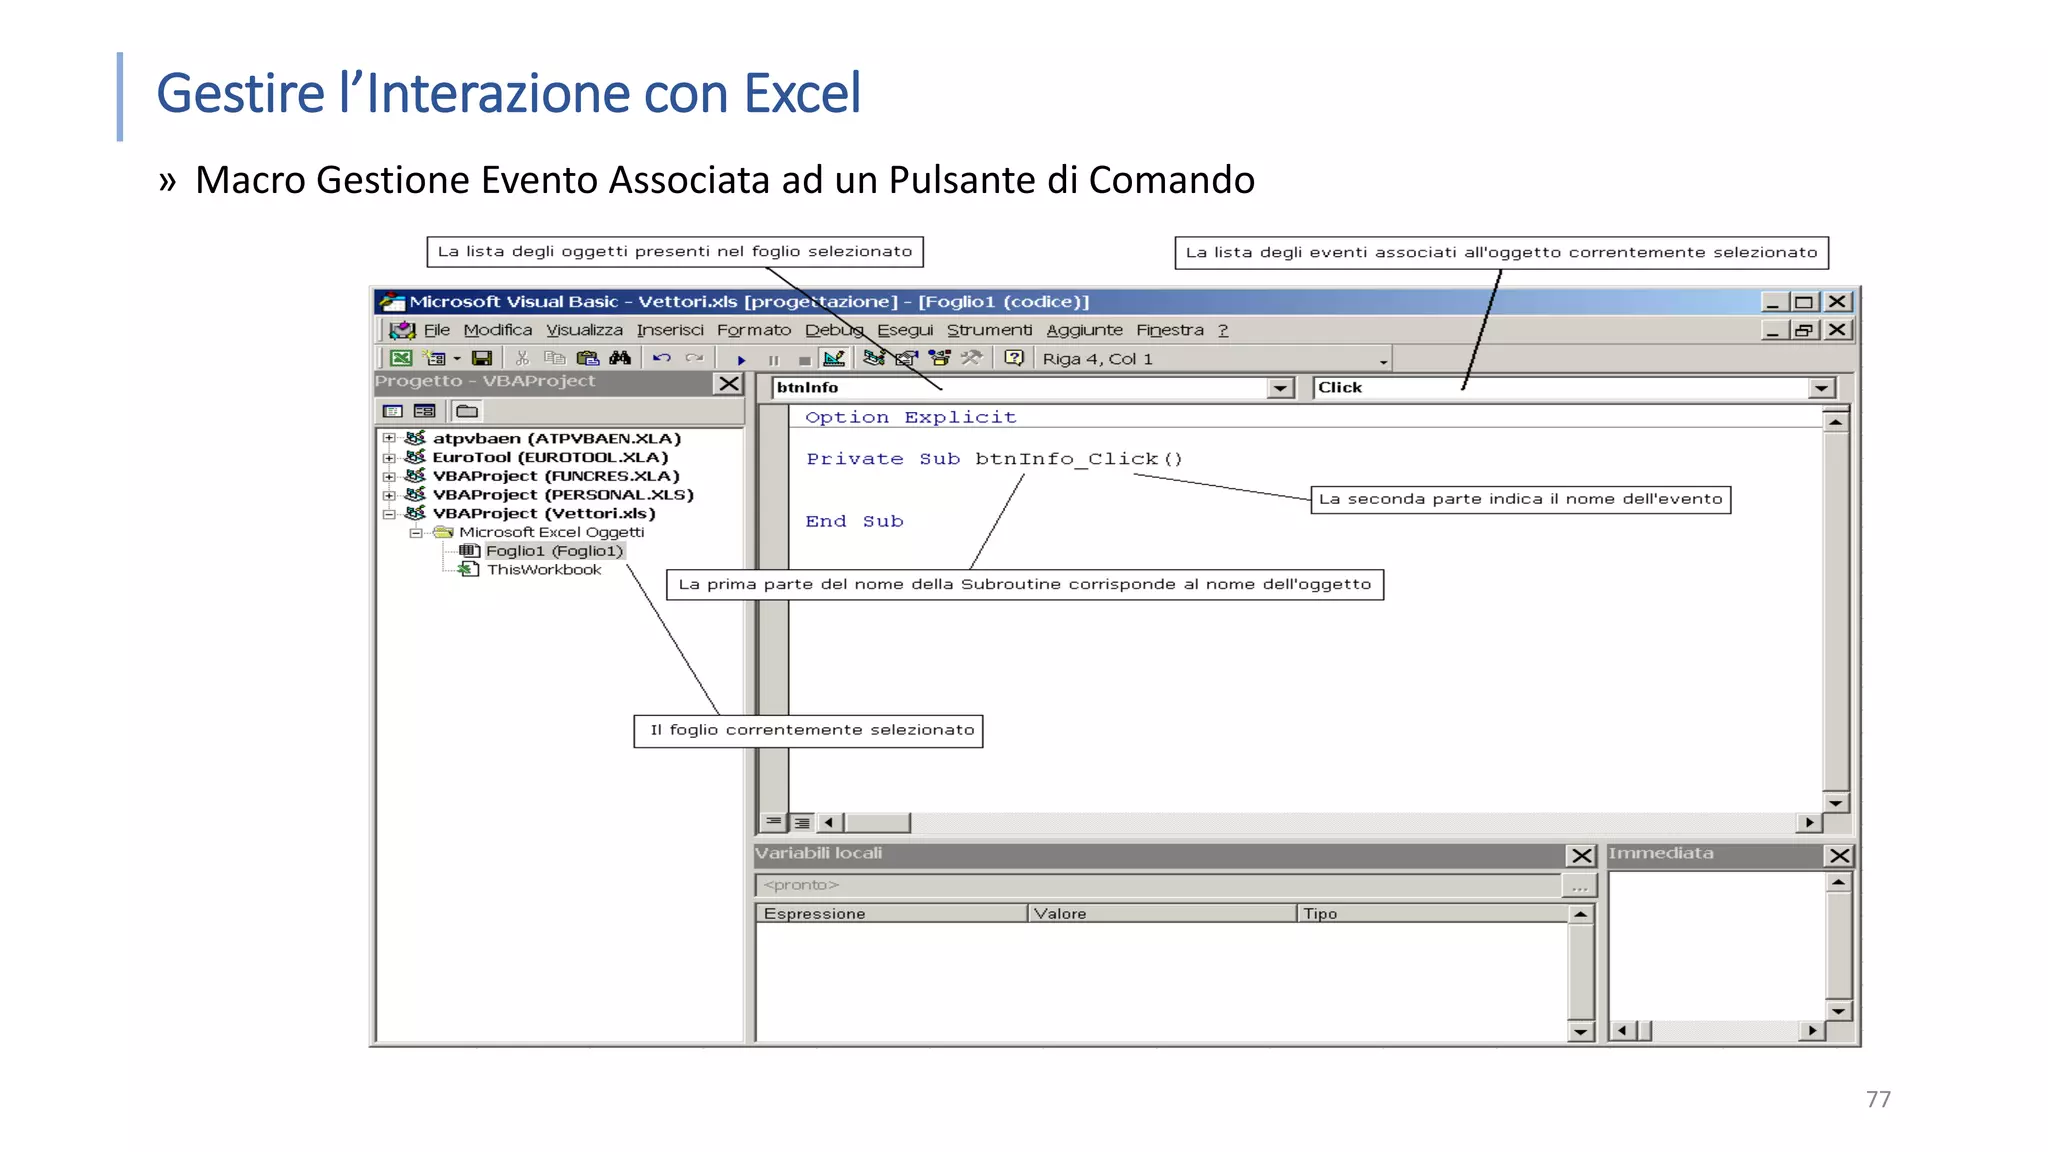Screen dimensions: 2048x1152
Task: Click code window scroll-up arrow
Action: tap(1835, 422)
